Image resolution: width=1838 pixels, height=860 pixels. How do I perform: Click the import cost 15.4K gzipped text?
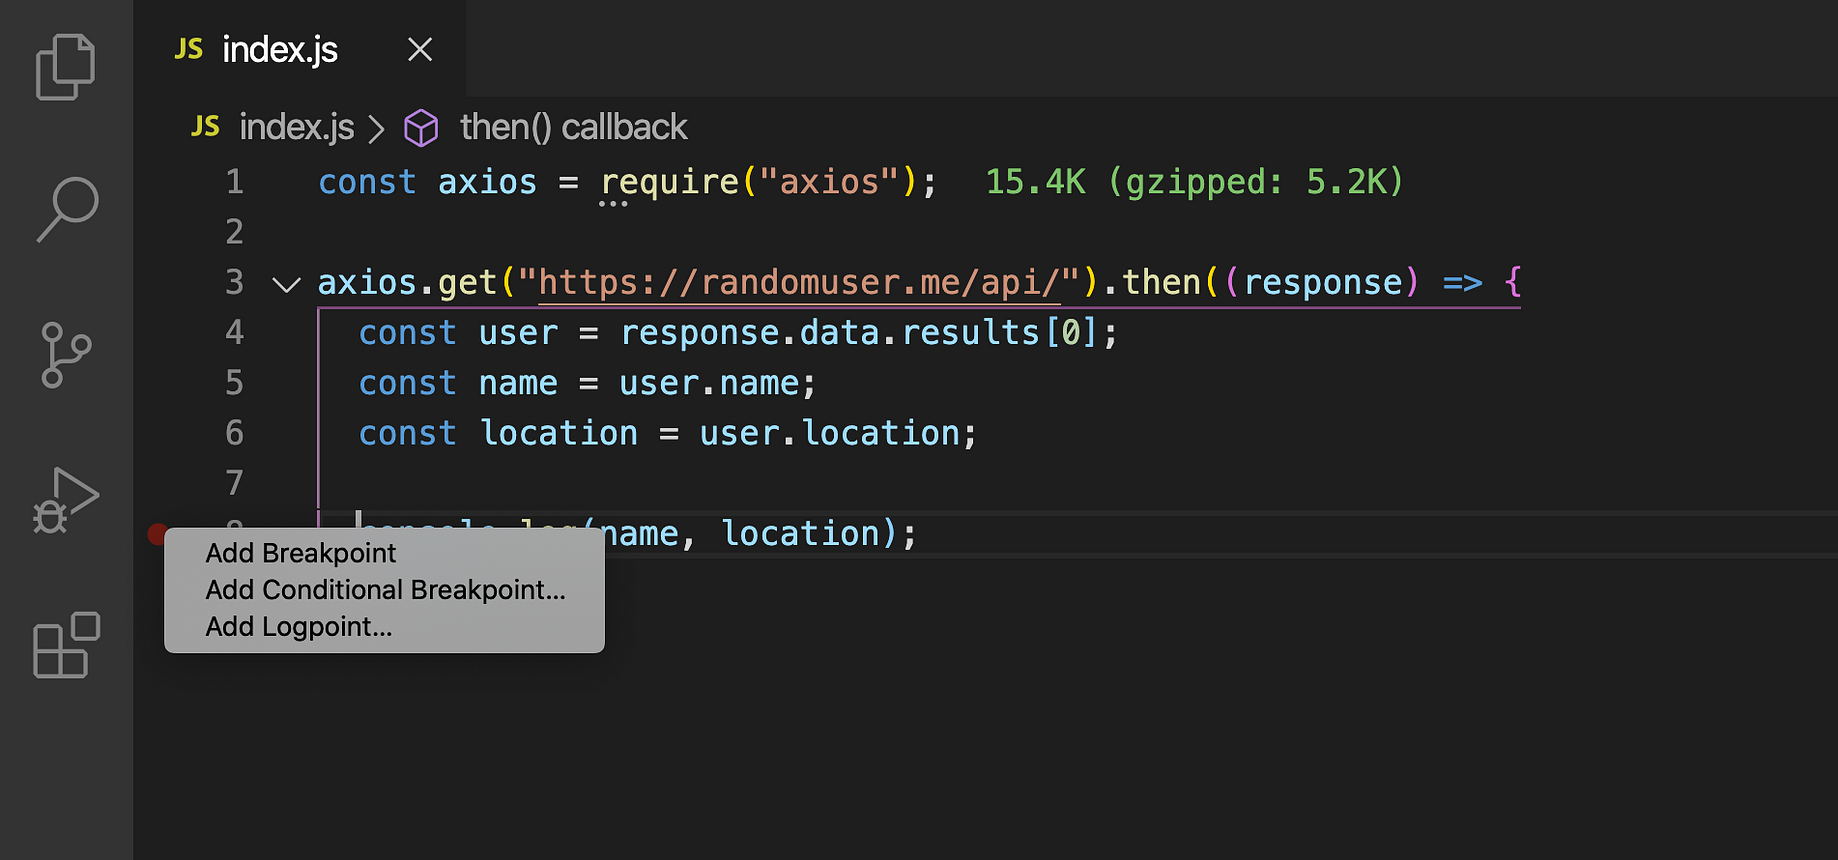[1194, 182]
